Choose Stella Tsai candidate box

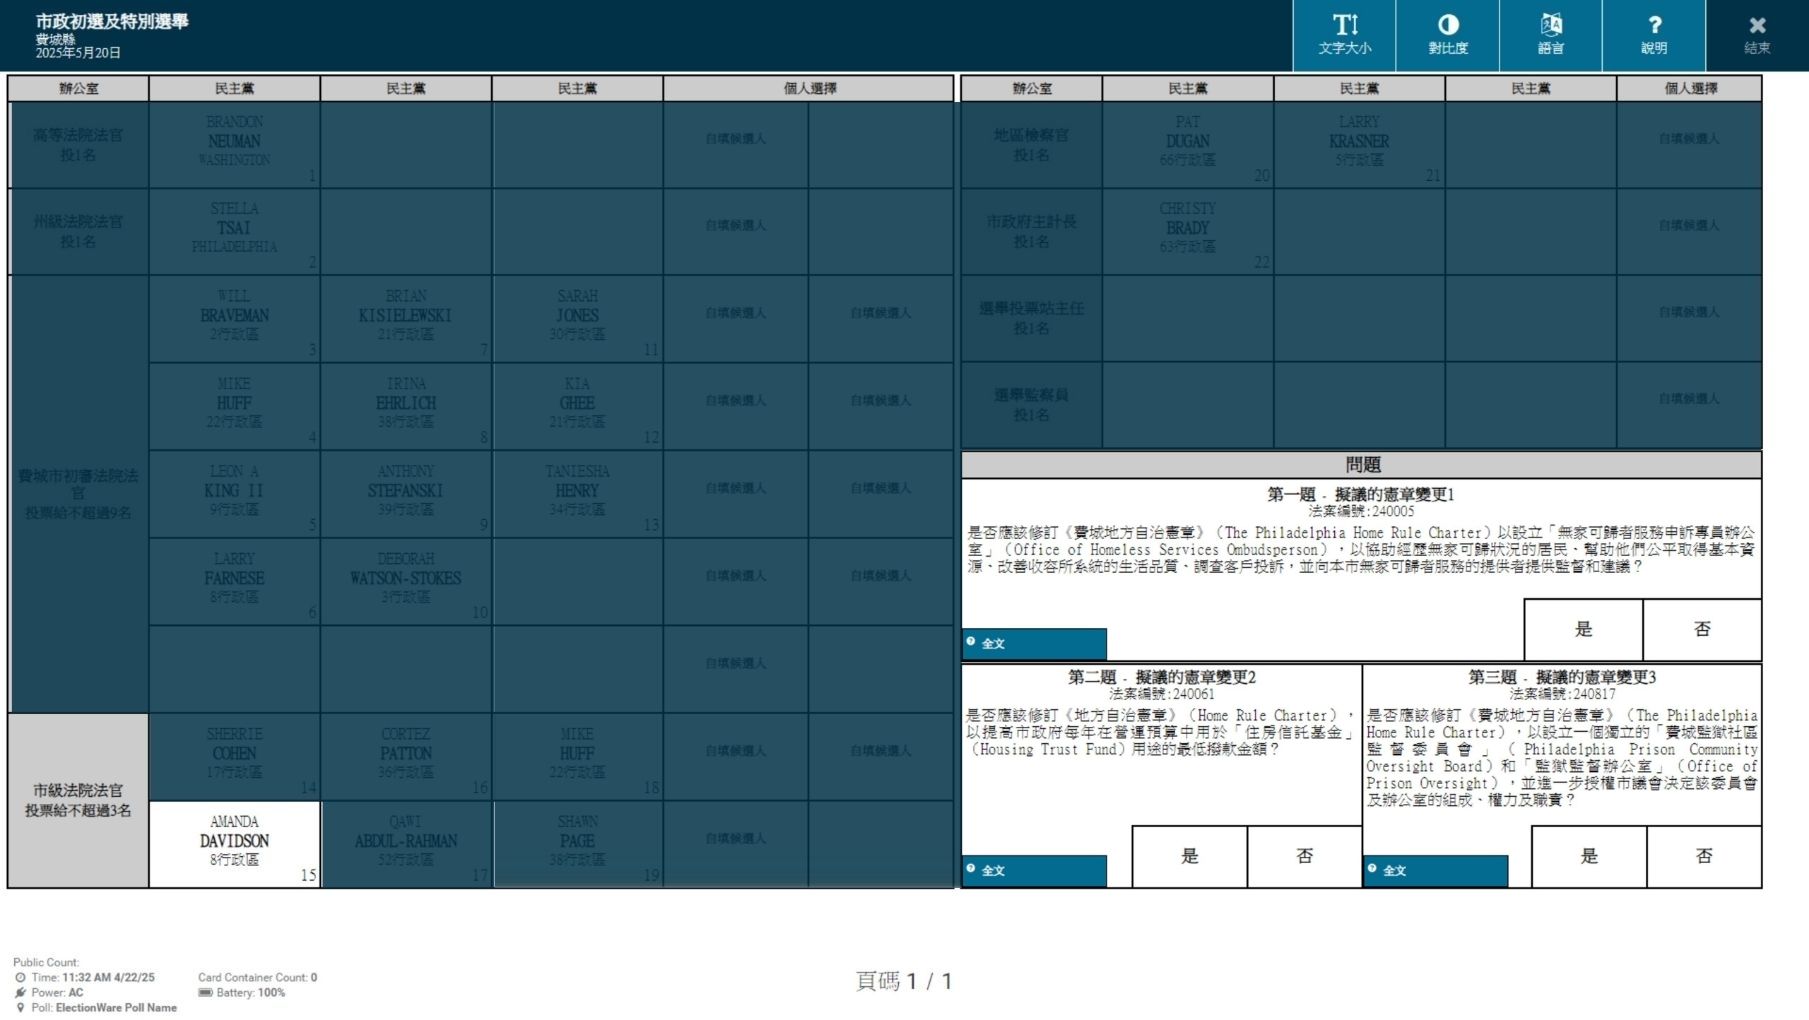tap(234, 231)
